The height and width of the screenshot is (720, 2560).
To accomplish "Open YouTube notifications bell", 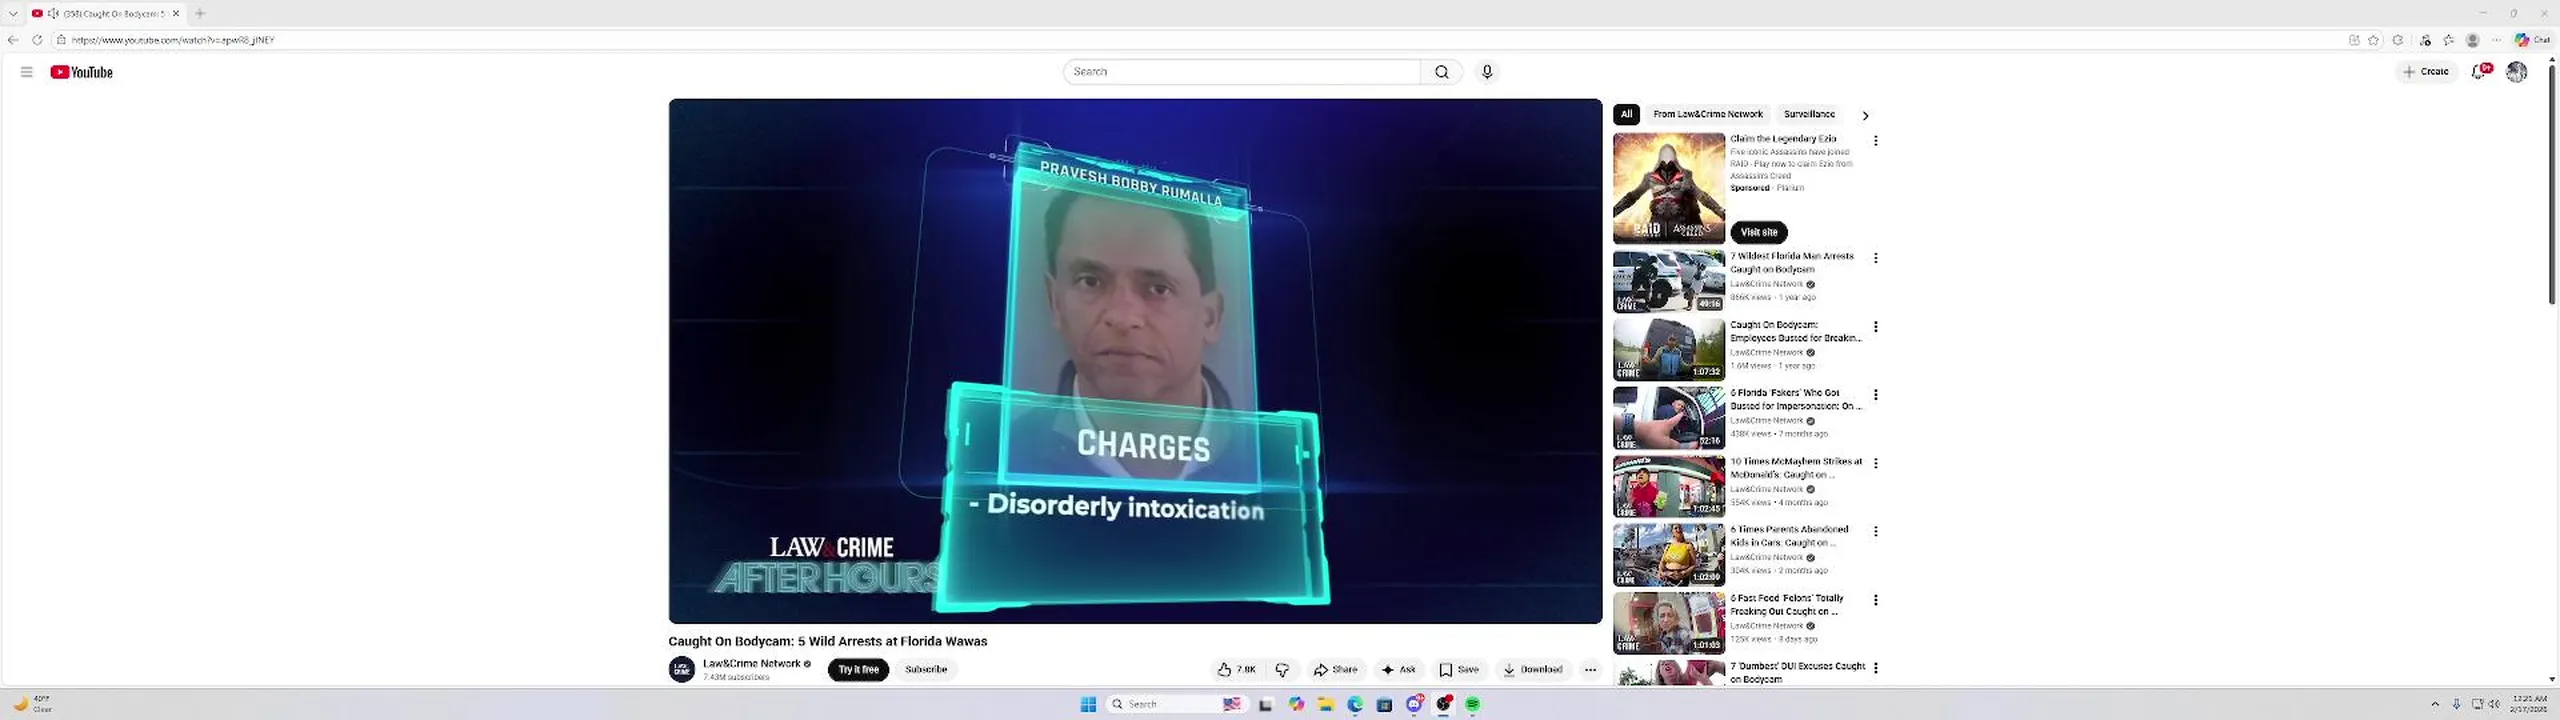I will tap(2479, 72).
